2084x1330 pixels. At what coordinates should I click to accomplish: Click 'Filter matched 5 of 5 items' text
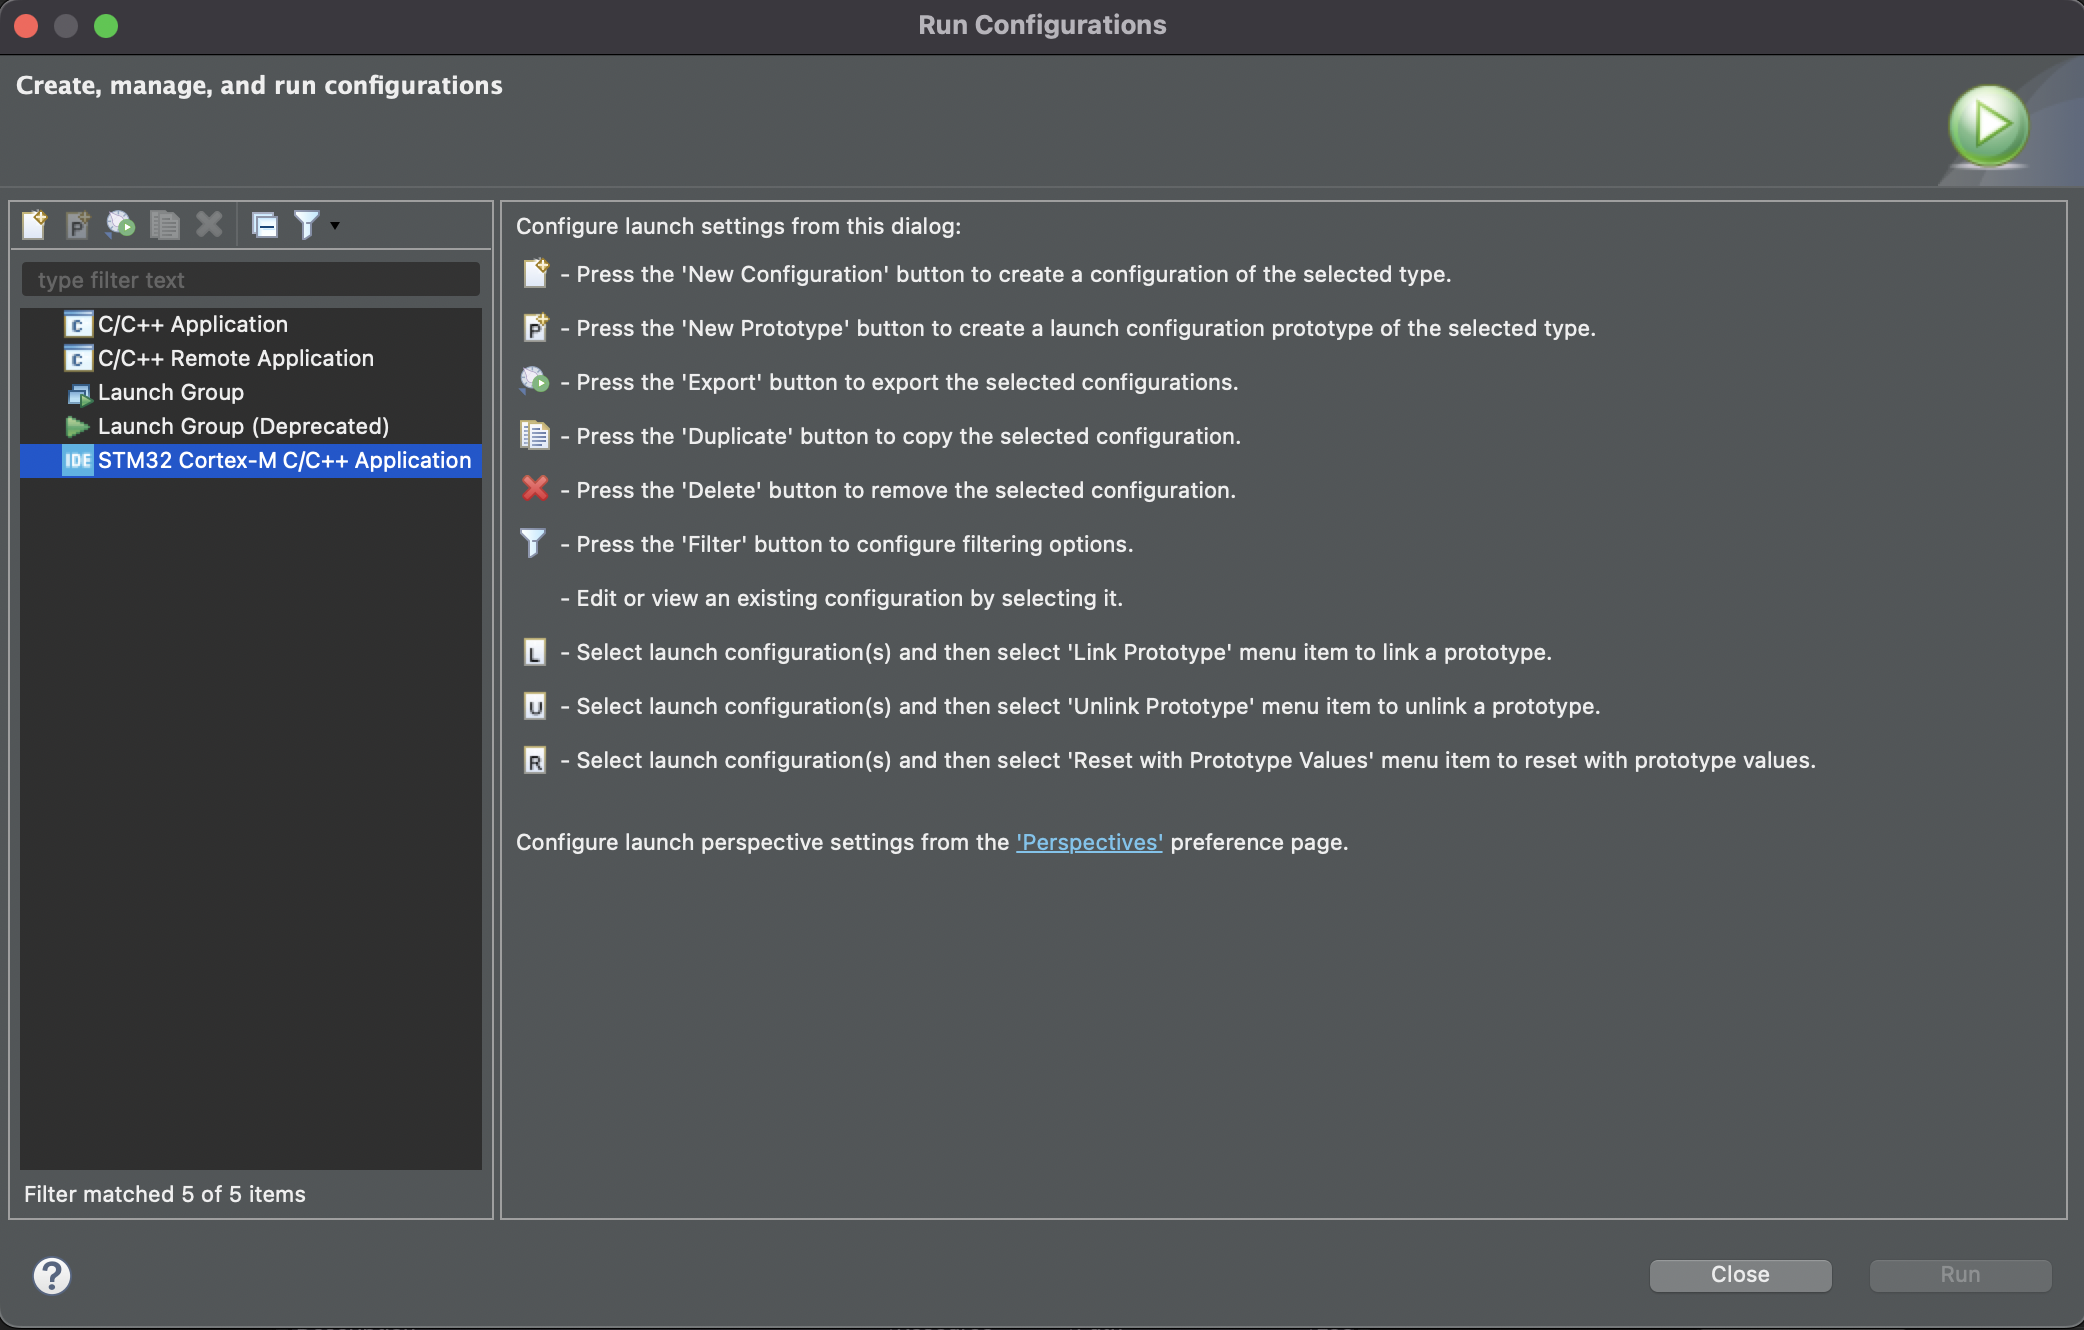tap(165, 1194)
